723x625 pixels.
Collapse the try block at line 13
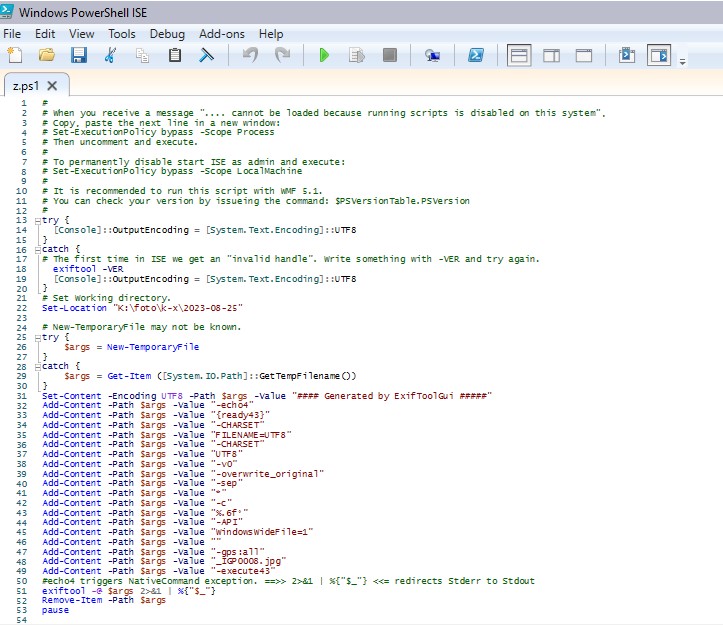pos(37,221)
